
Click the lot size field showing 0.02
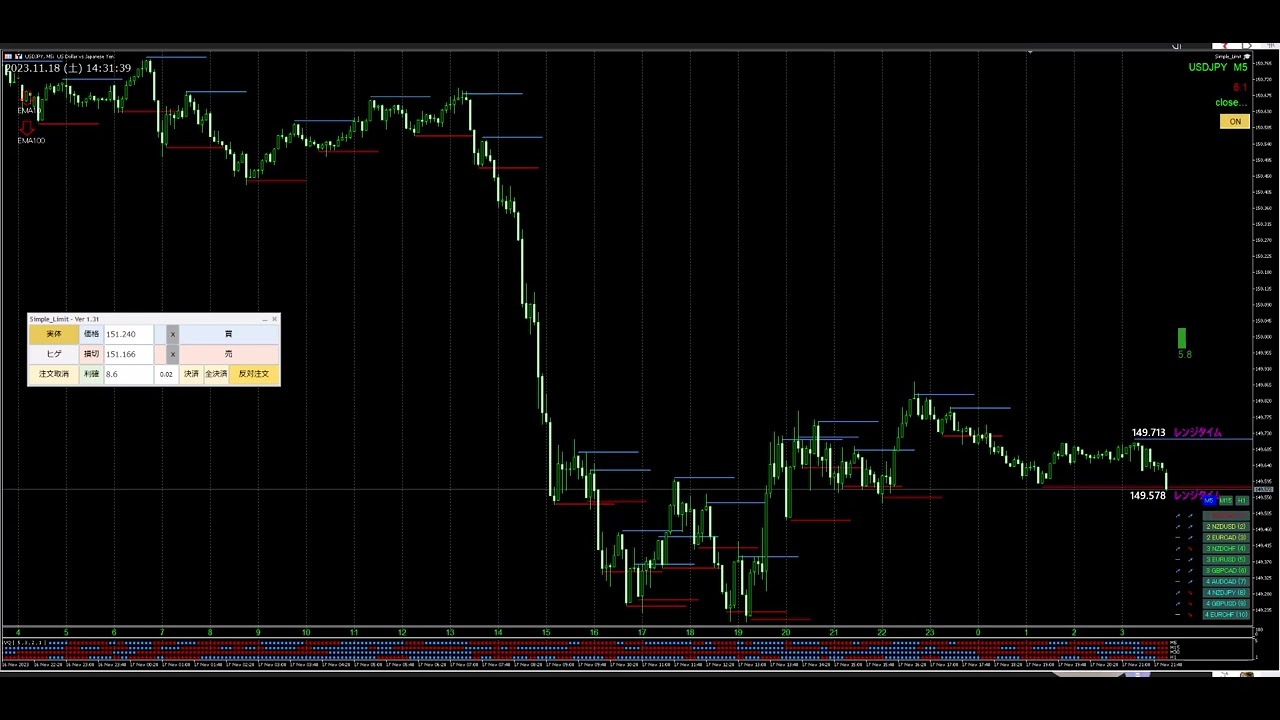coord(167,374)
